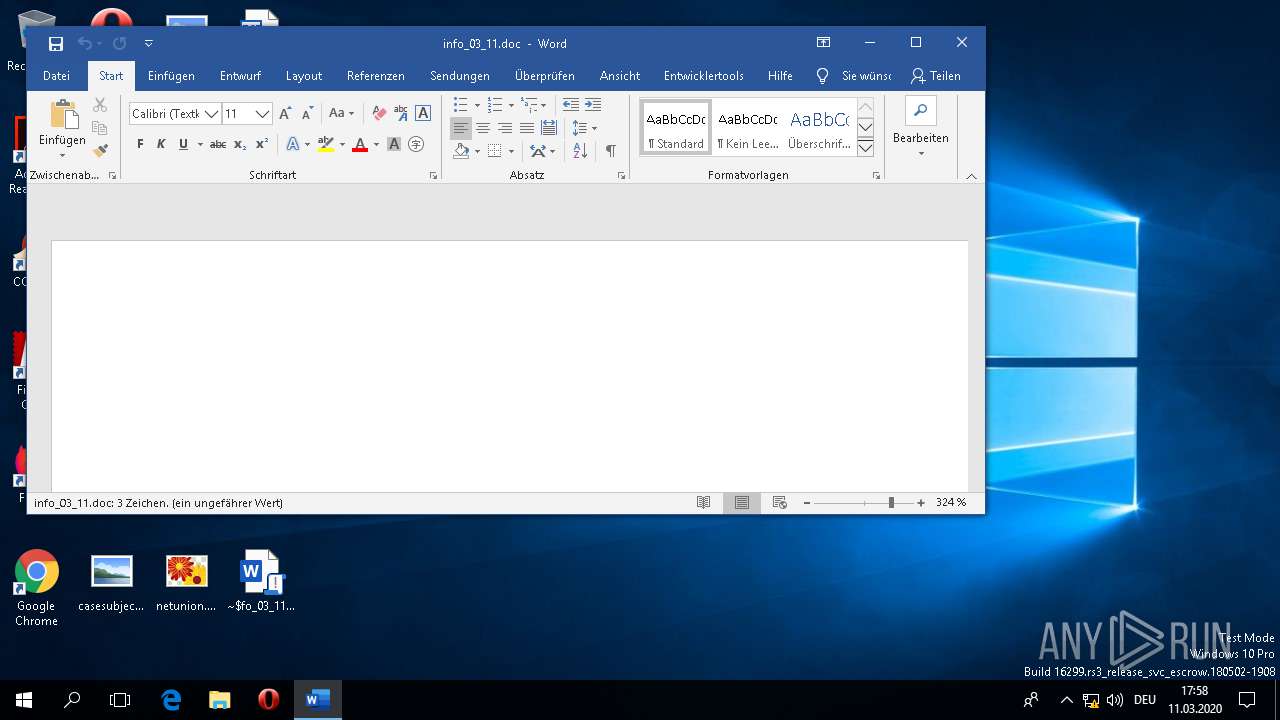Image resolution: width=1280 pixels, height=720 pixels.
Task: Open line spacing dropdown
Action: pos(584,128)
